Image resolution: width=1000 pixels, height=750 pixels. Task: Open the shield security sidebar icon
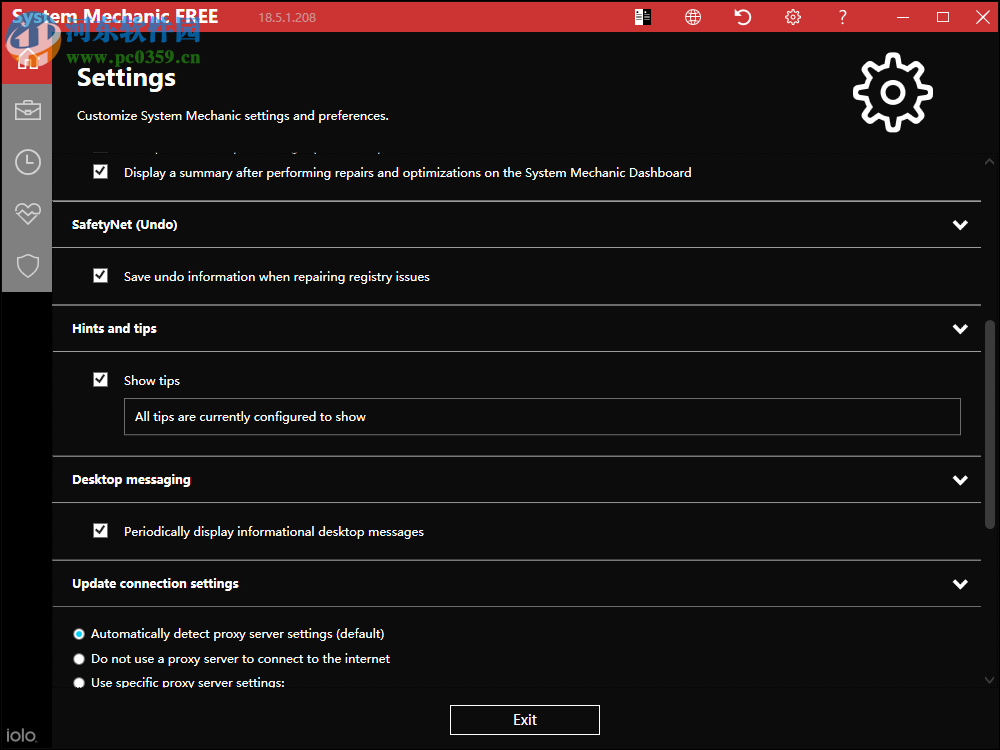click(27, 265)
